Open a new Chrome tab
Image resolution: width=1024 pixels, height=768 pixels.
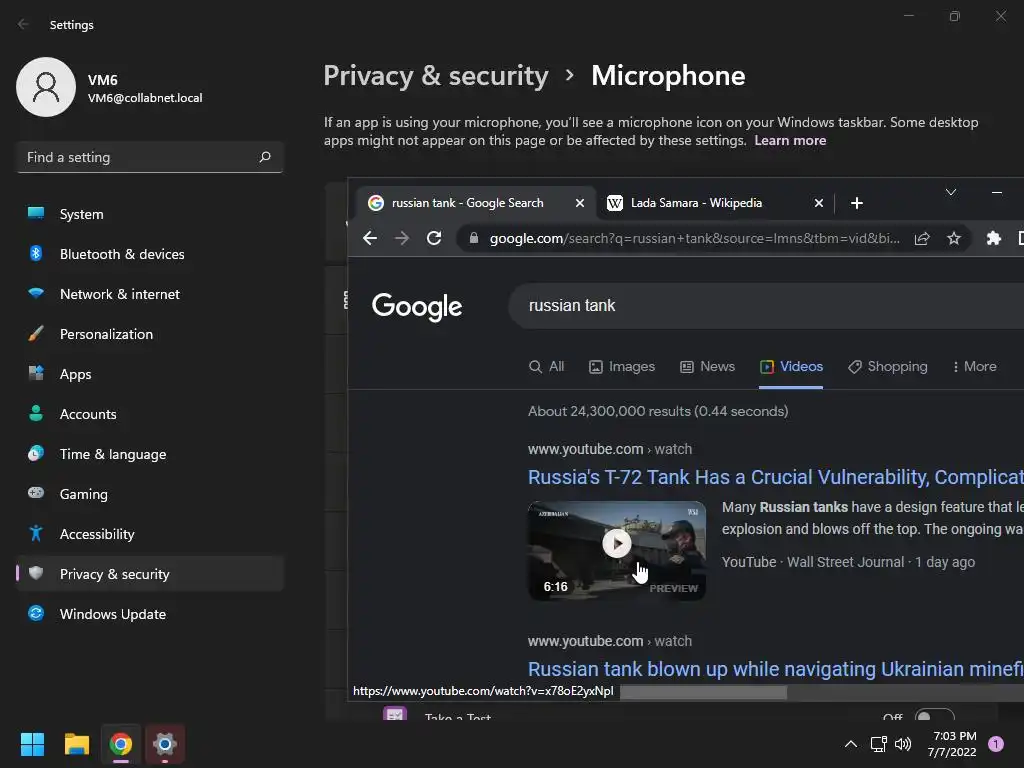coord(857,203)
